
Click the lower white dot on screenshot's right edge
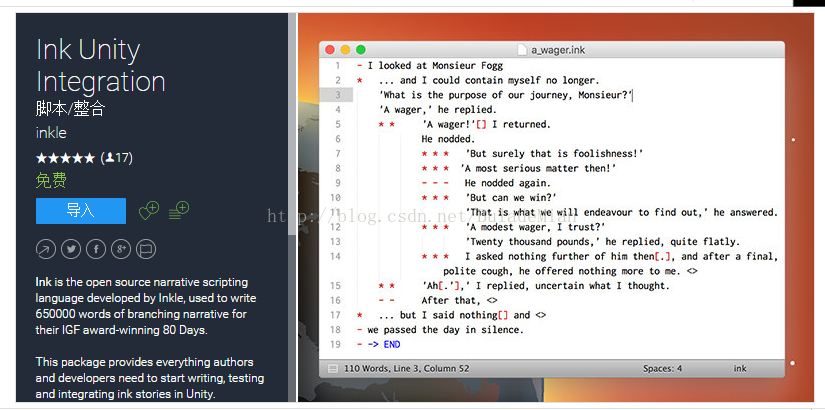(792, 363)
